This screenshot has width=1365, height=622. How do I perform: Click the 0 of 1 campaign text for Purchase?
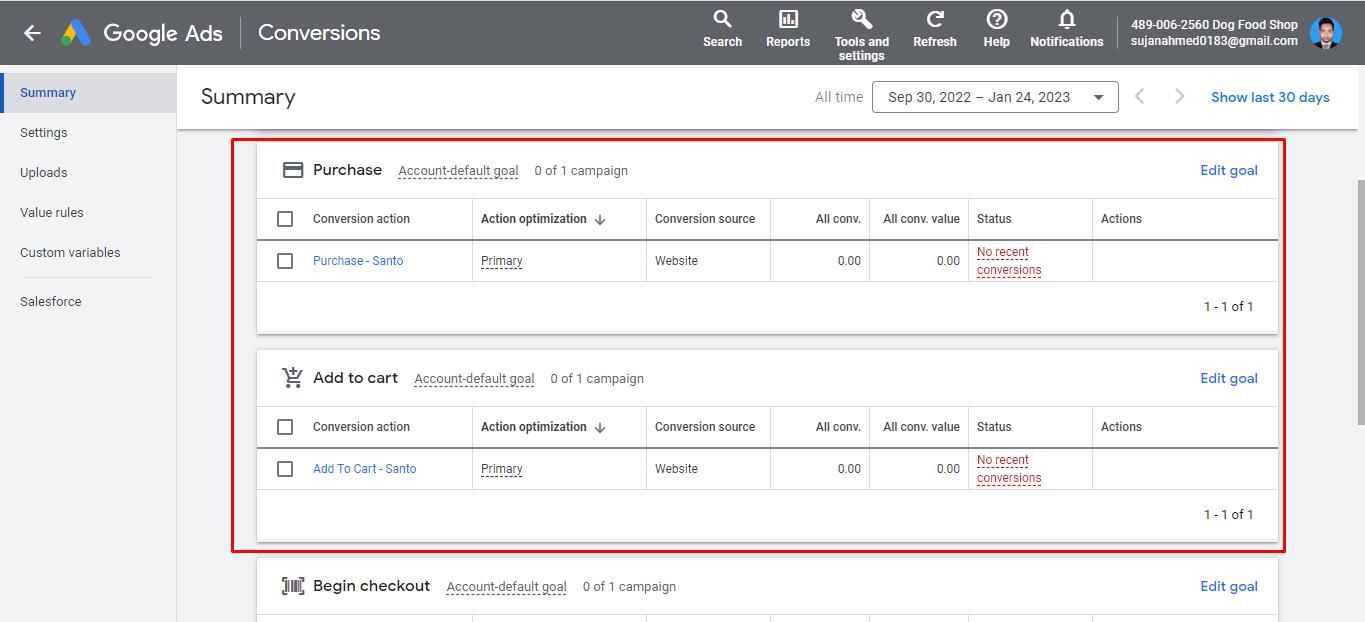pyautogui.click(x=581, y=171)
